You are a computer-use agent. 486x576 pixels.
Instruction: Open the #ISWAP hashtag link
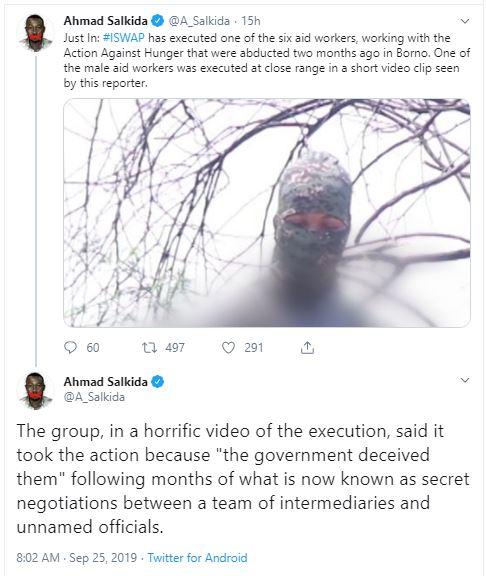[124, 38]
